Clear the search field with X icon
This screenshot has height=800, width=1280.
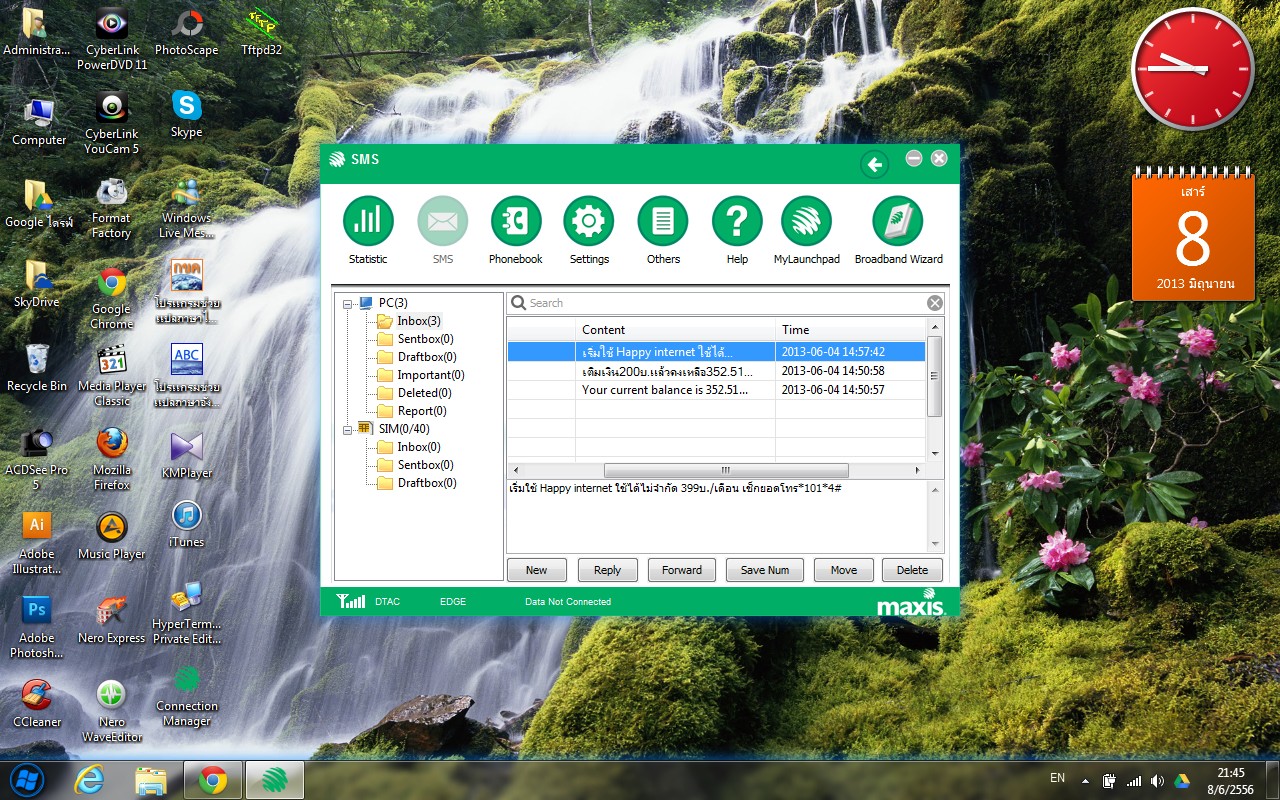tap(934, 303)
